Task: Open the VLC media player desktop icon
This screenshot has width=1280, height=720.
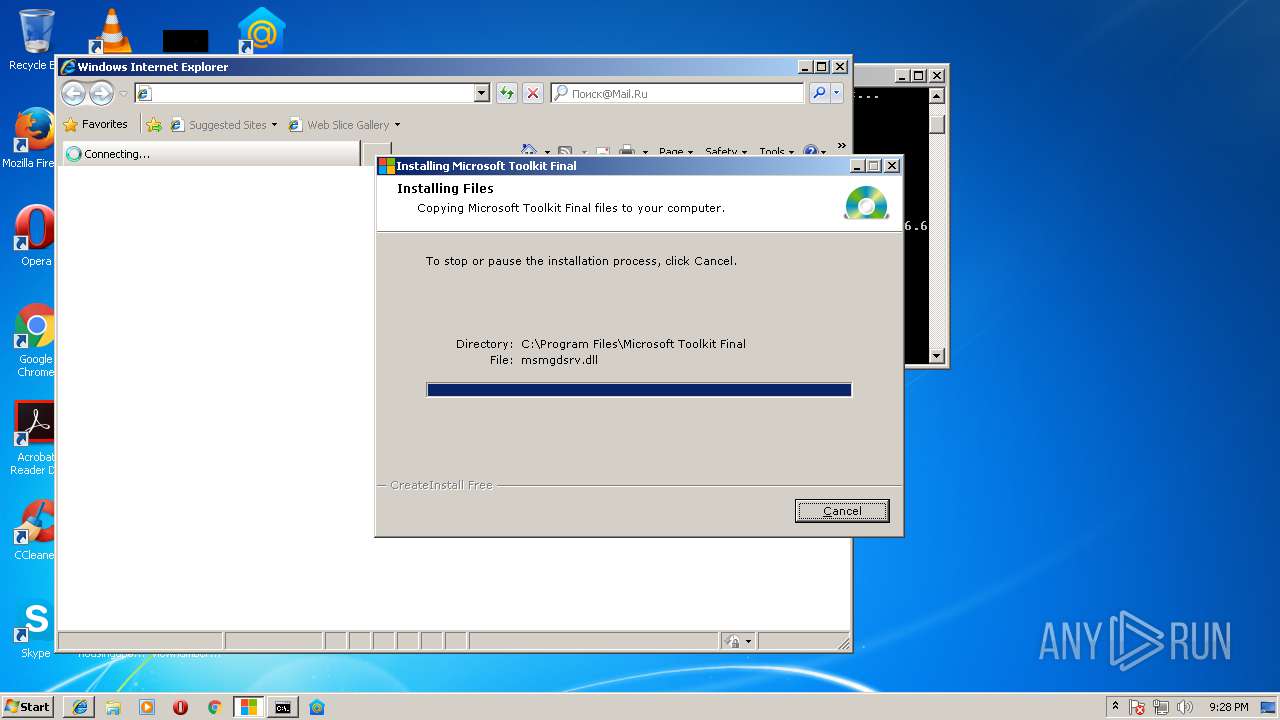Action: pos(111,32)
